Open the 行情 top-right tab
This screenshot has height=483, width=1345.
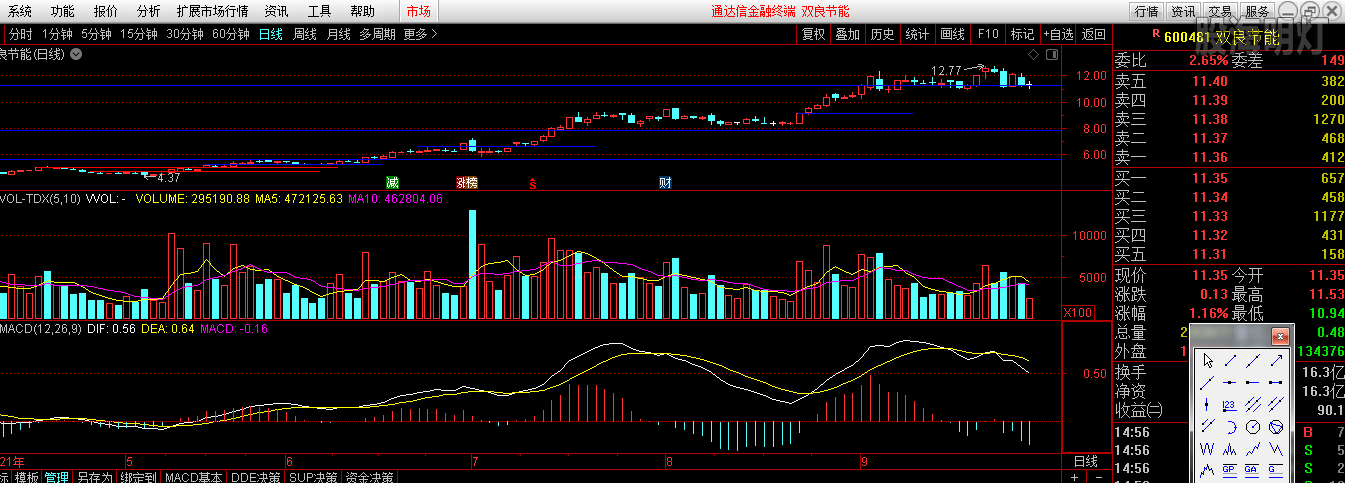[x=1147, y=11]
